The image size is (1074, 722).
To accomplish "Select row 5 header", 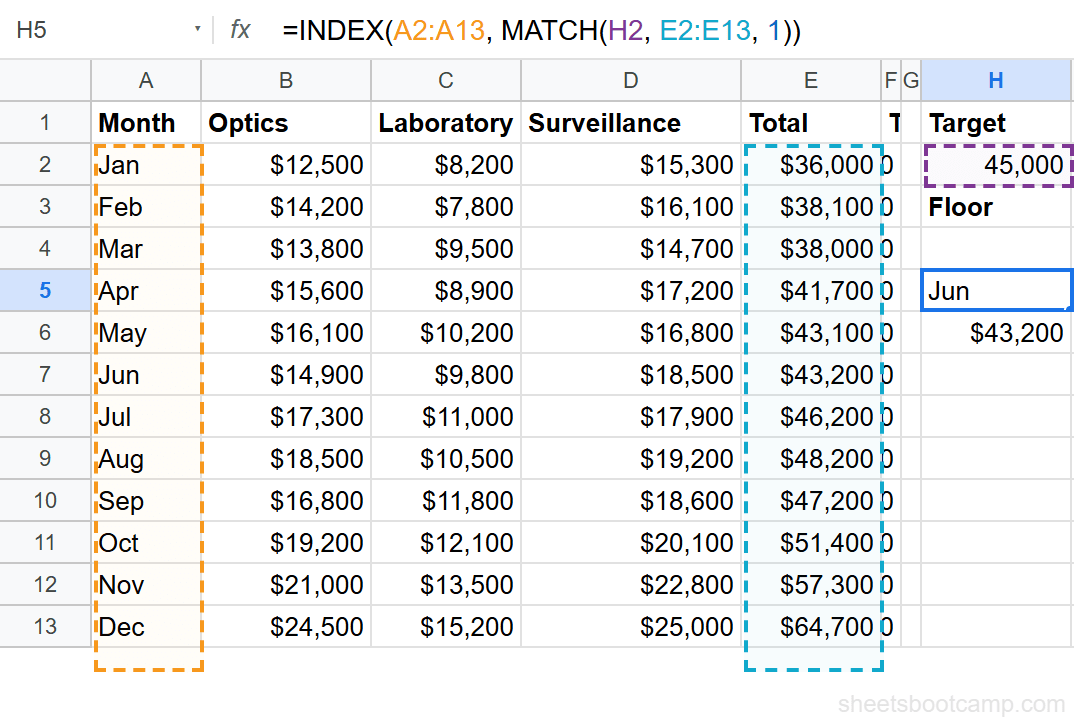I will pos(45,290).
